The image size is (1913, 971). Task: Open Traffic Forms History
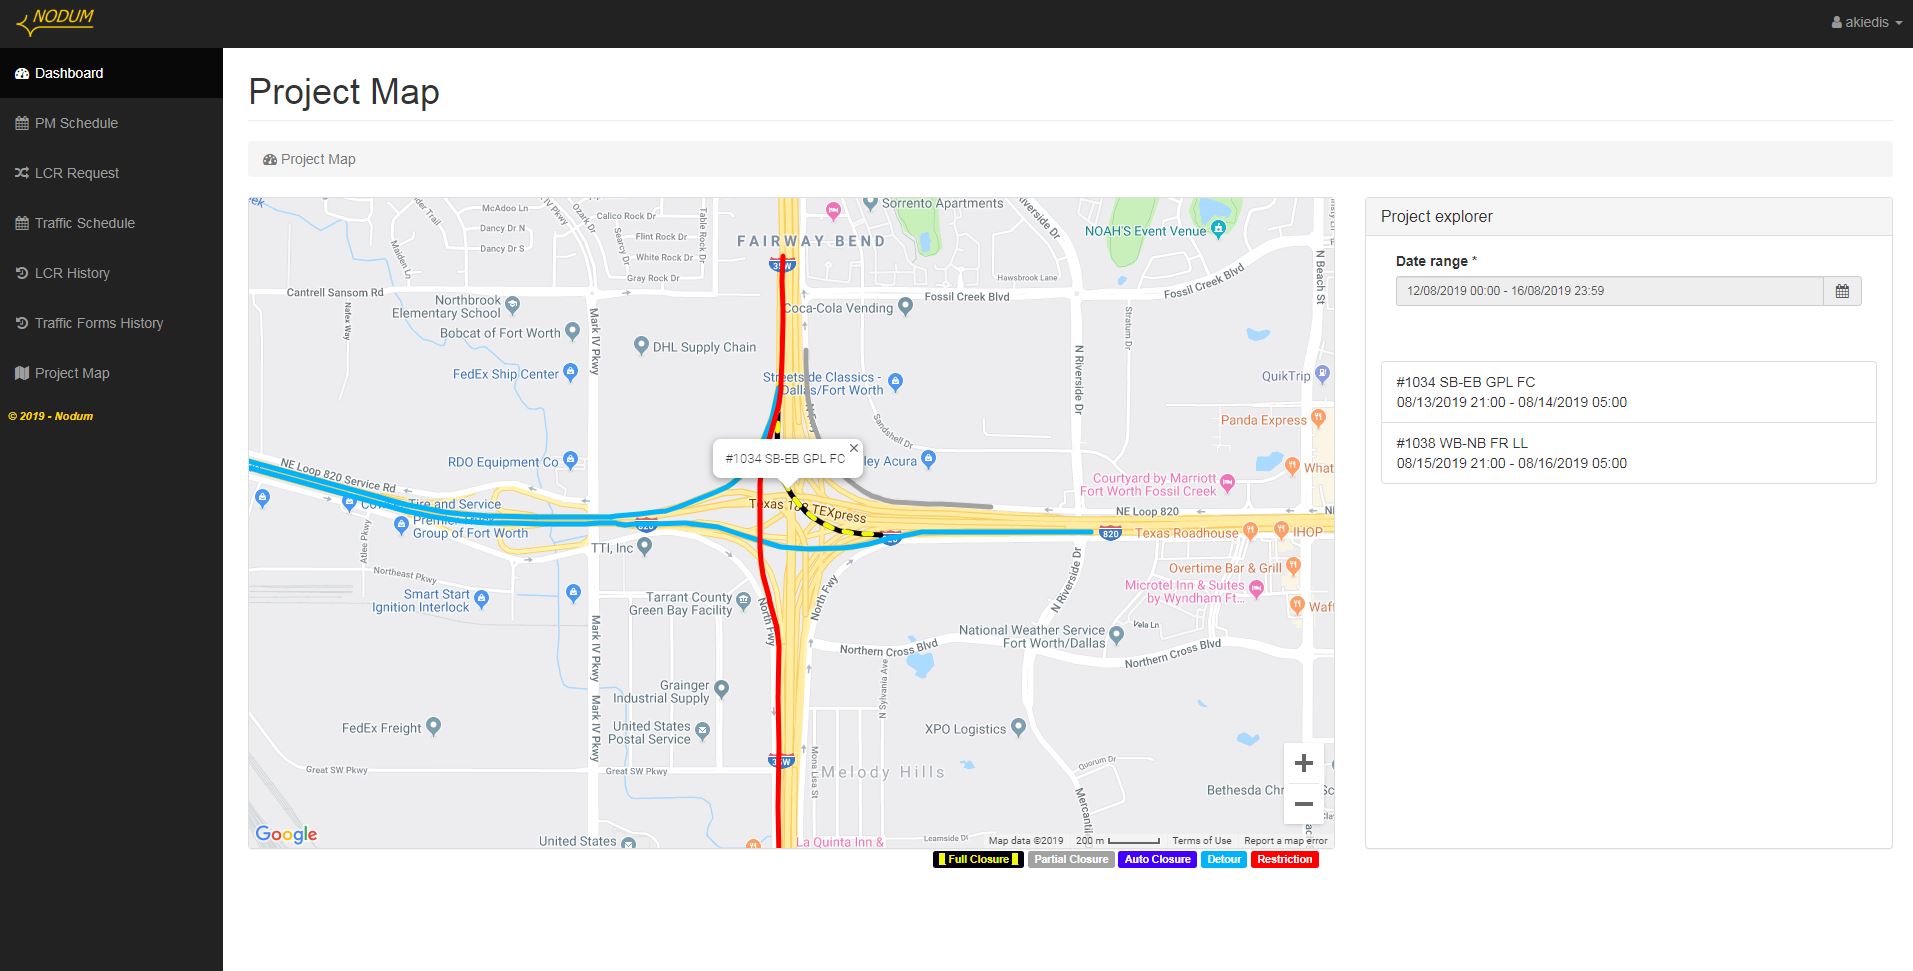111,323
